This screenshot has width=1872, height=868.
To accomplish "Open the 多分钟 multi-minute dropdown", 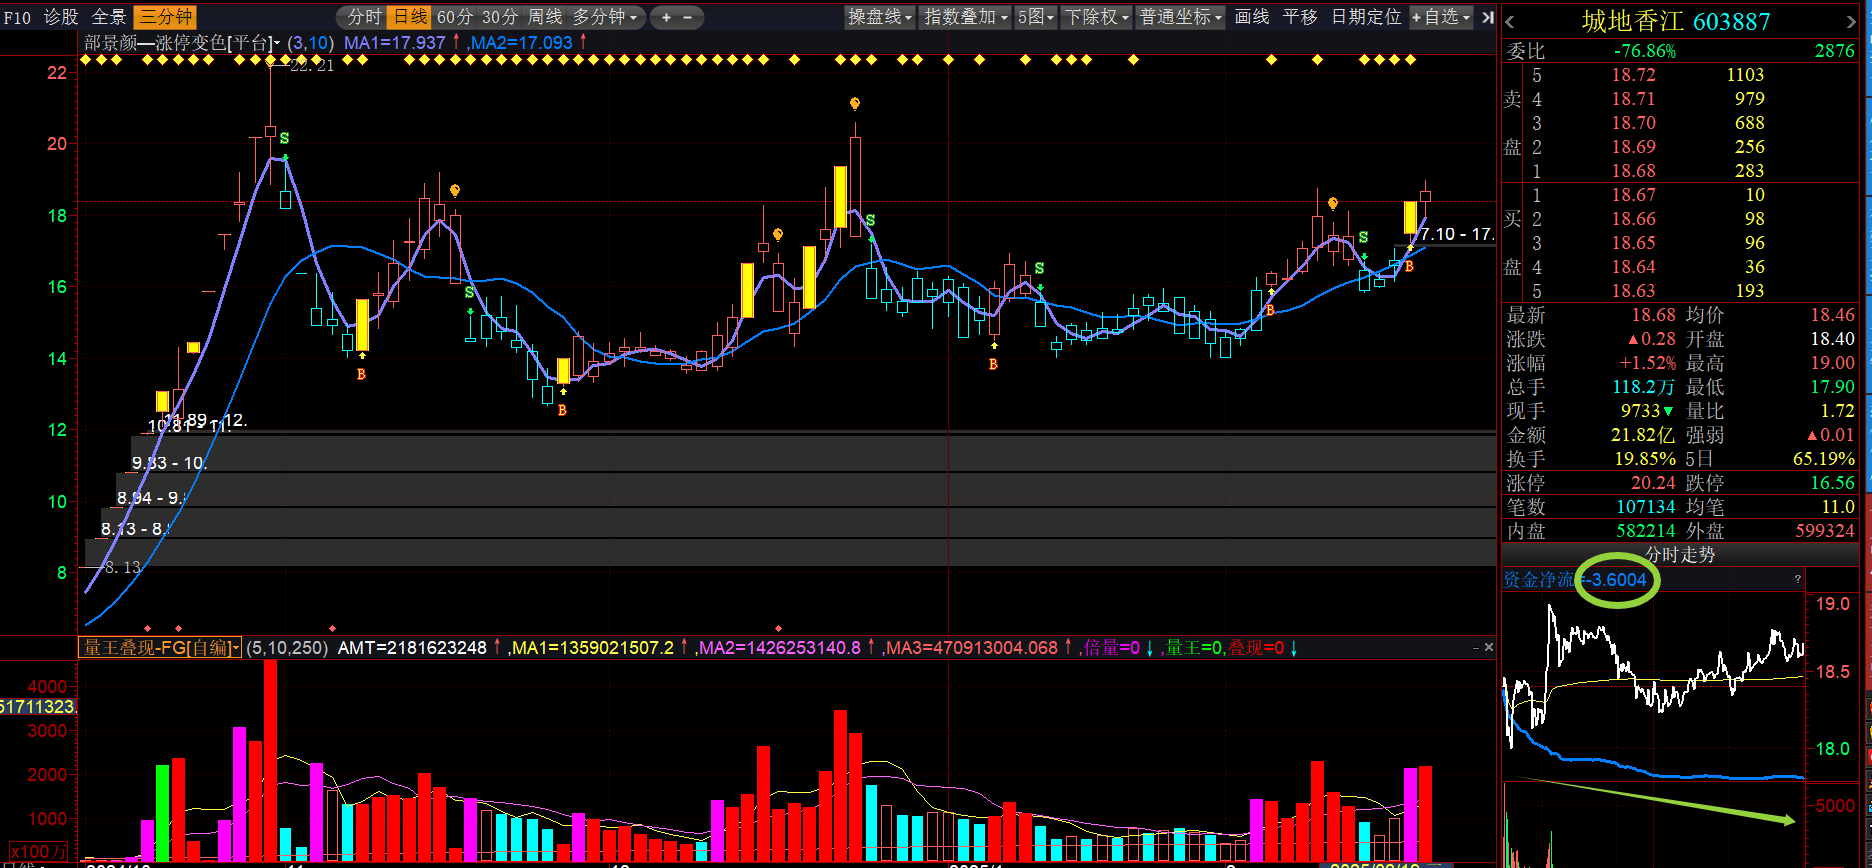I will pos(604,17).
